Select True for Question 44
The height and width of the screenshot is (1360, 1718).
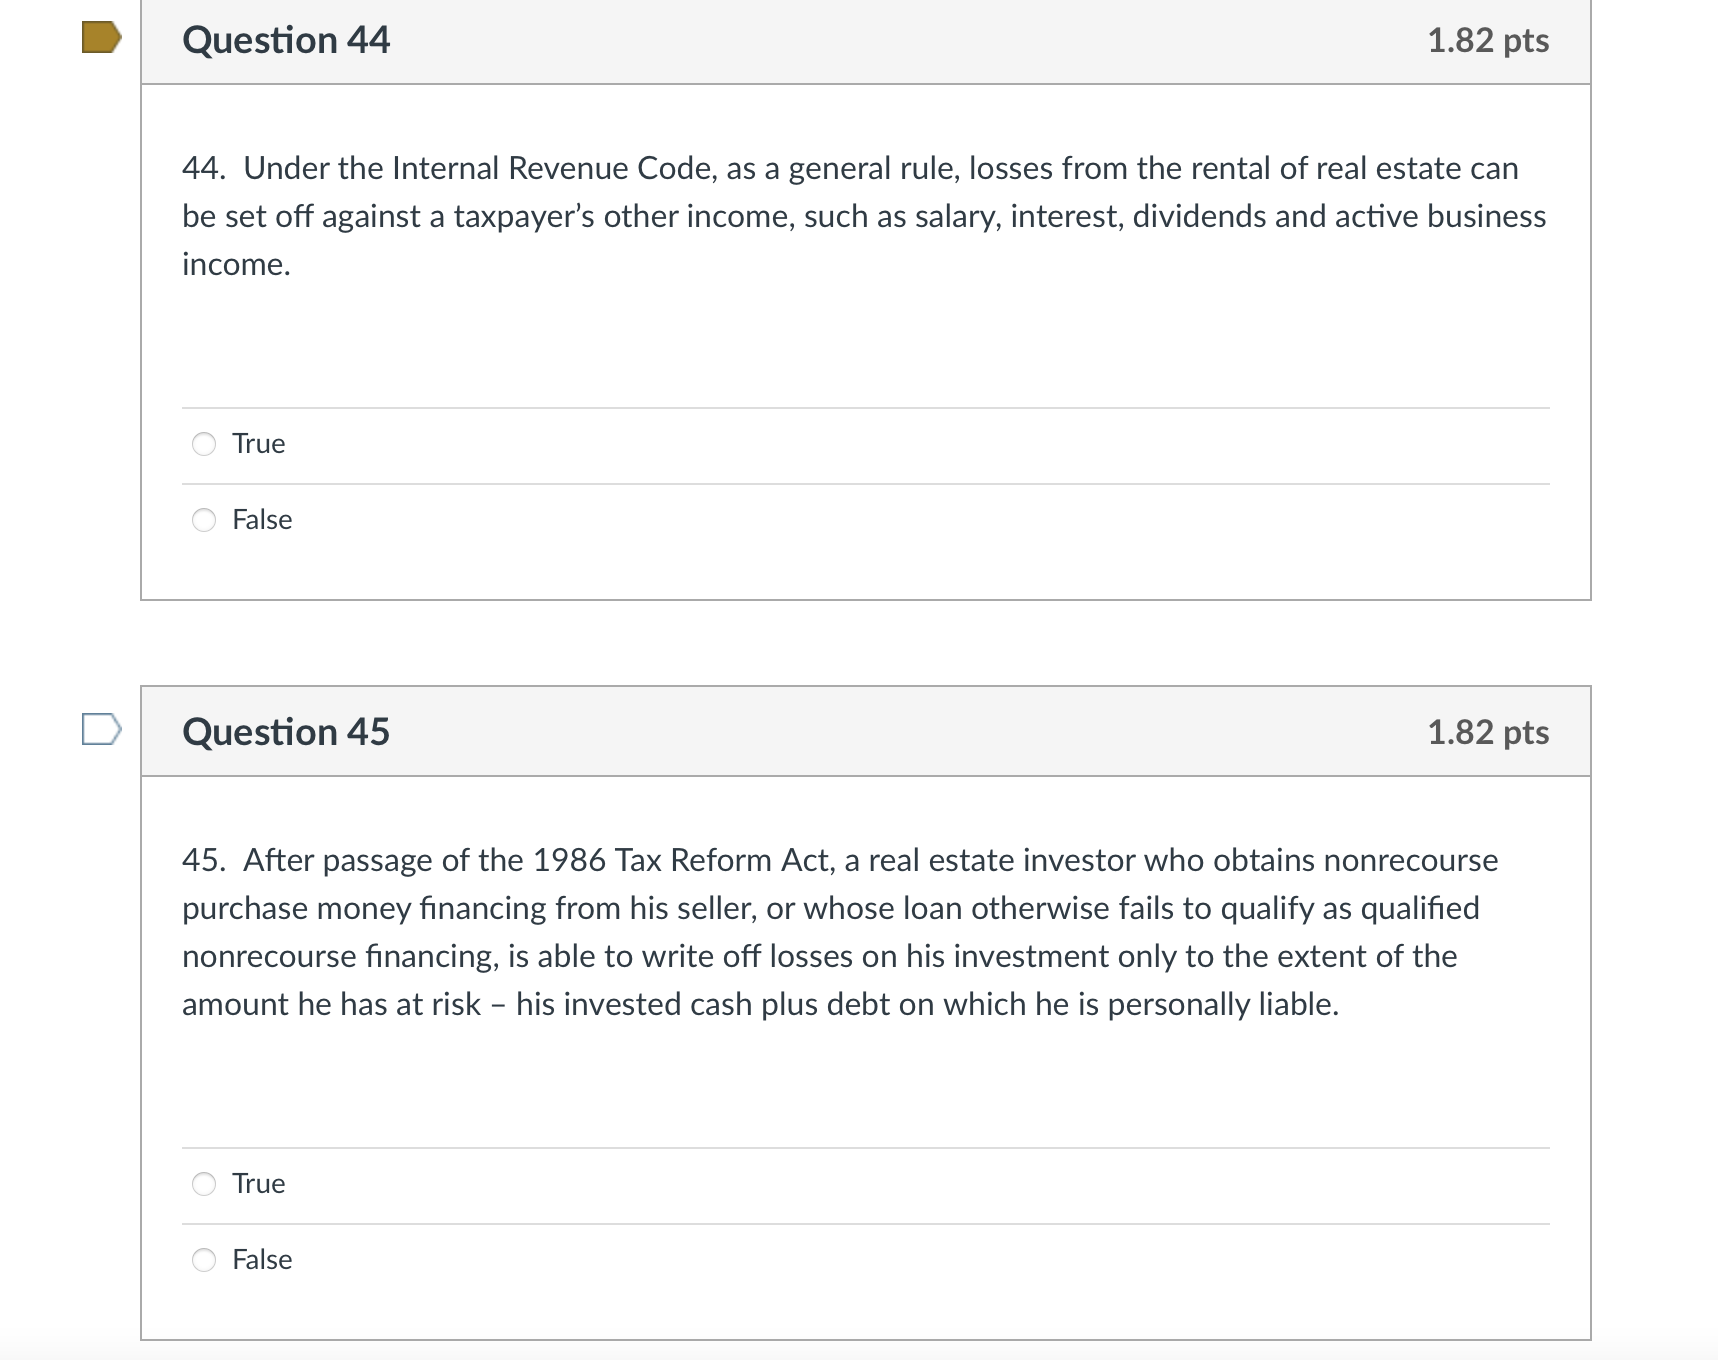coord(204,444)
